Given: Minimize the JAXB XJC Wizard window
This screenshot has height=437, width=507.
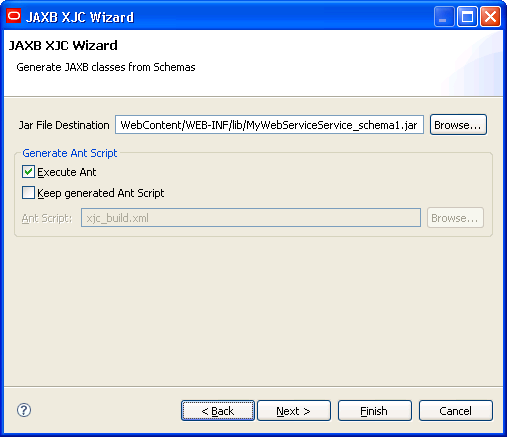Looking at the screenshot, I should pos(444,16).
